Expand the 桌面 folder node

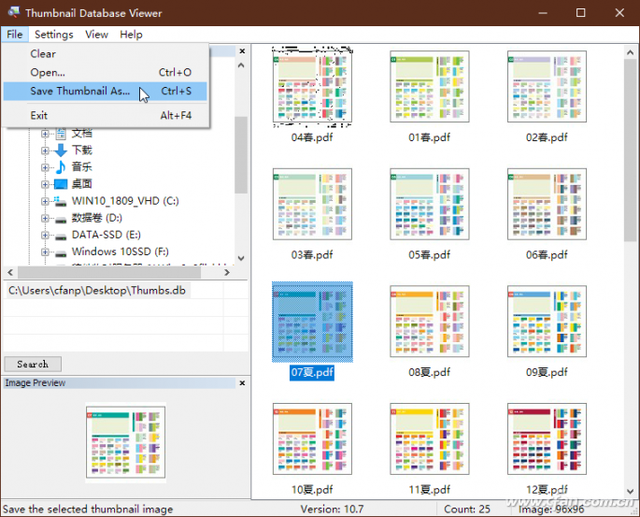click(45, 184)
